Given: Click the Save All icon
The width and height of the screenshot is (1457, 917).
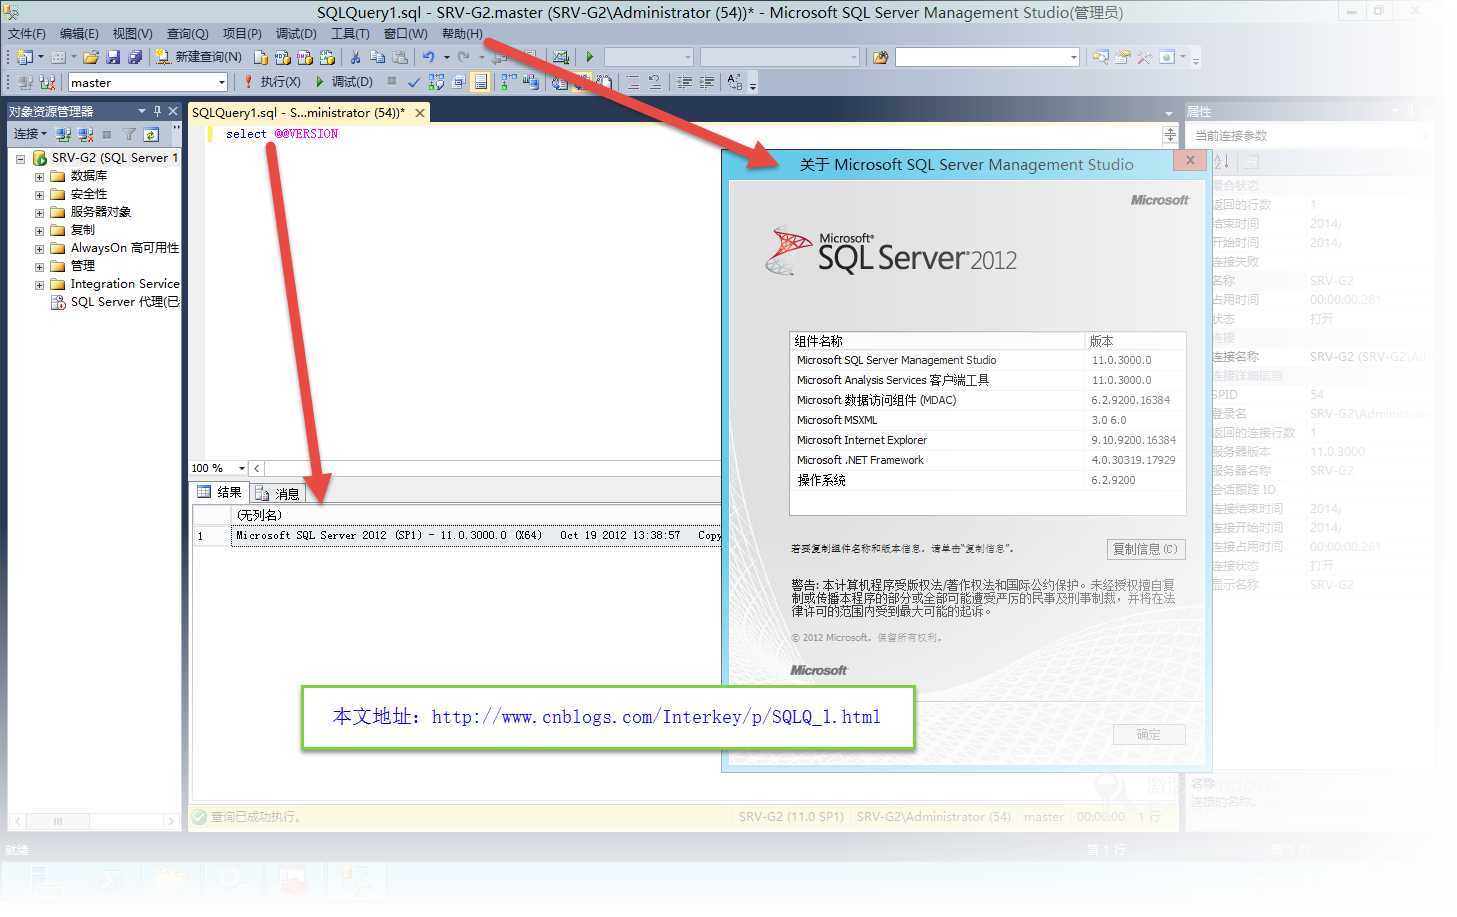Looking at the screenshot, I should (x=135, y=57).
